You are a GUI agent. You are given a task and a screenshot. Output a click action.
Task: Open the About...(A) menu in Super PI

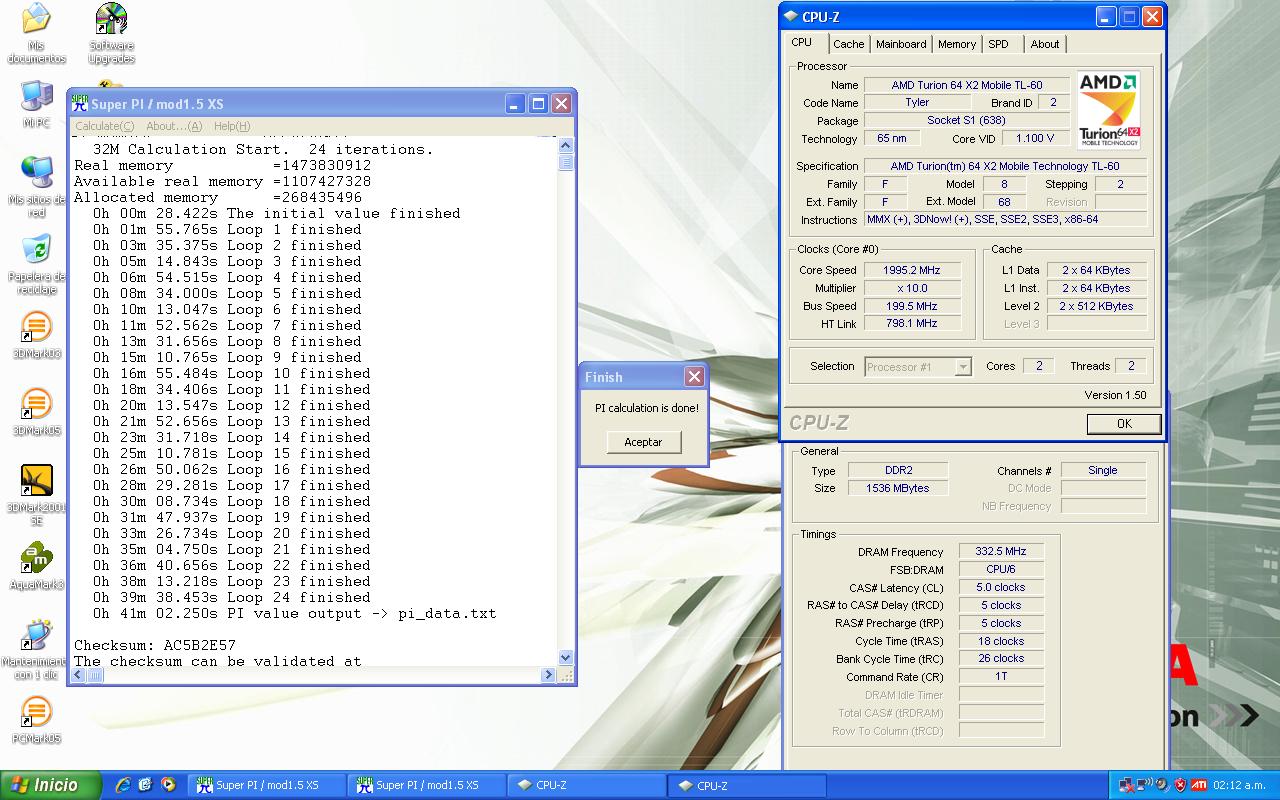click(x=174, y=126)
